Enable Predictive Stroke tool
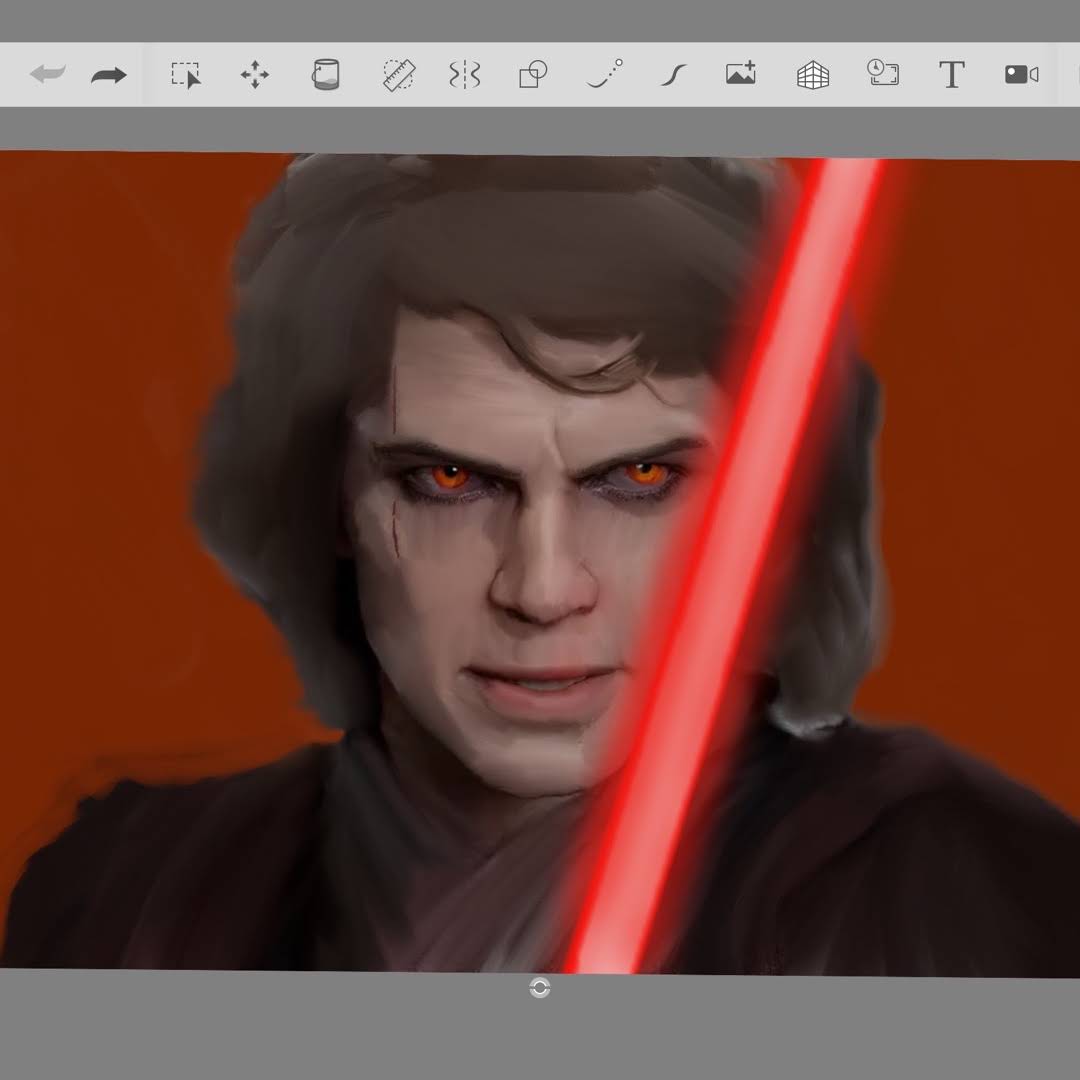Screen dimensions: 1080x1080 (605, 74)
